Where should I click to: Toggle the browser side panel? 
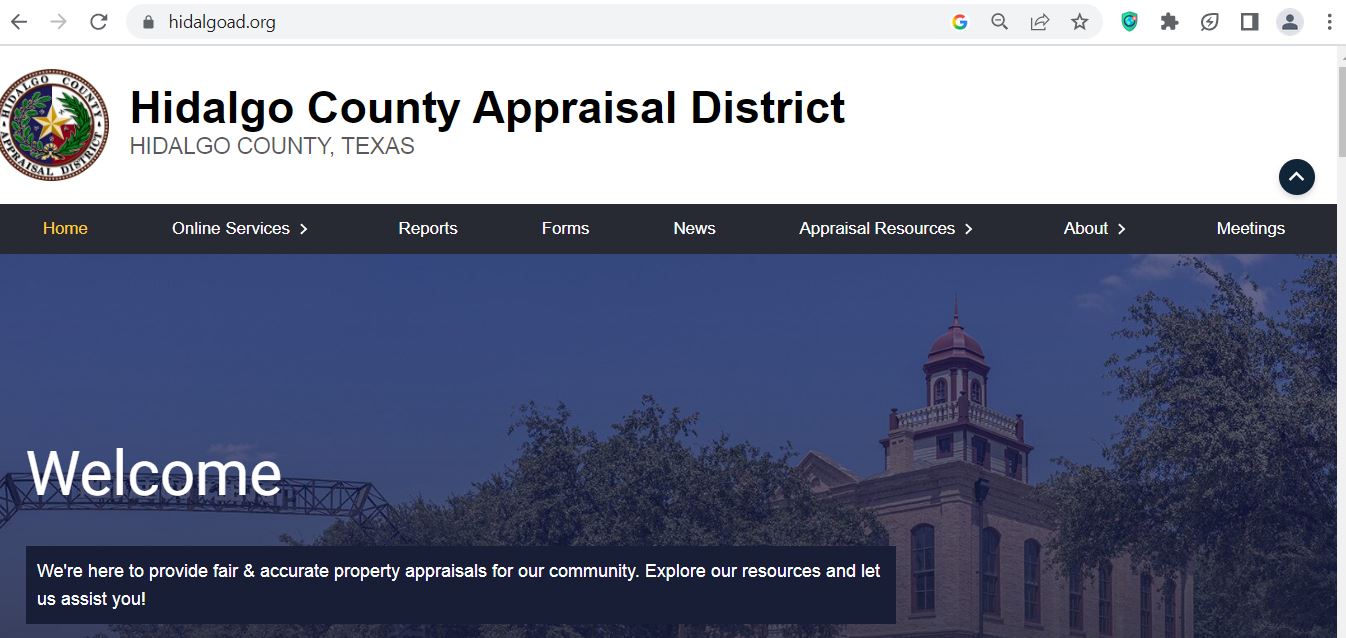click(x=1249, y=22)
